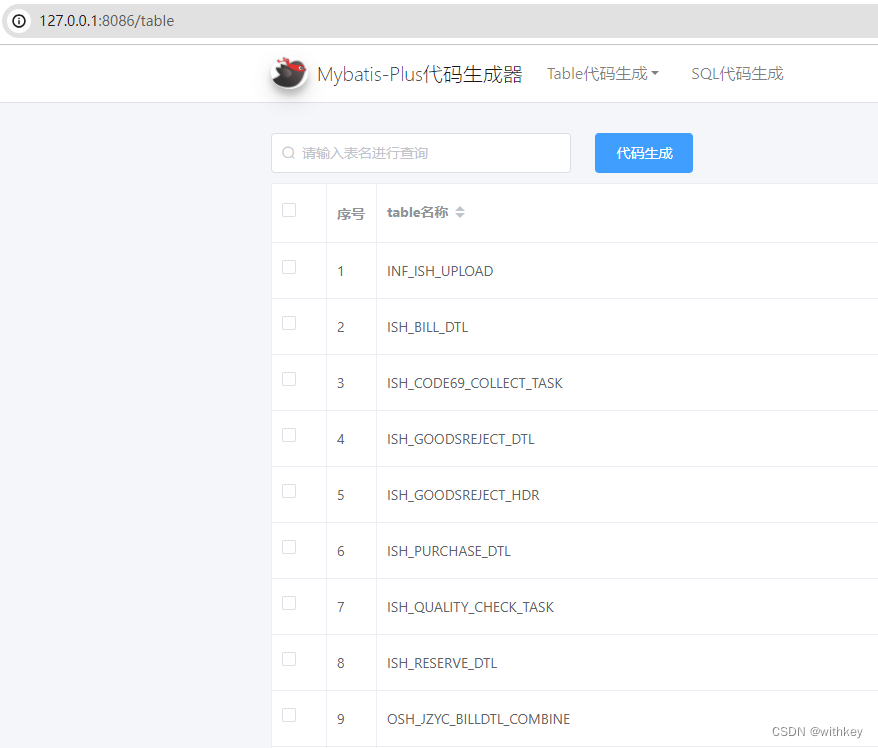Open the ISH_GOODSREJECT_HDR table link

coord(463,495)
